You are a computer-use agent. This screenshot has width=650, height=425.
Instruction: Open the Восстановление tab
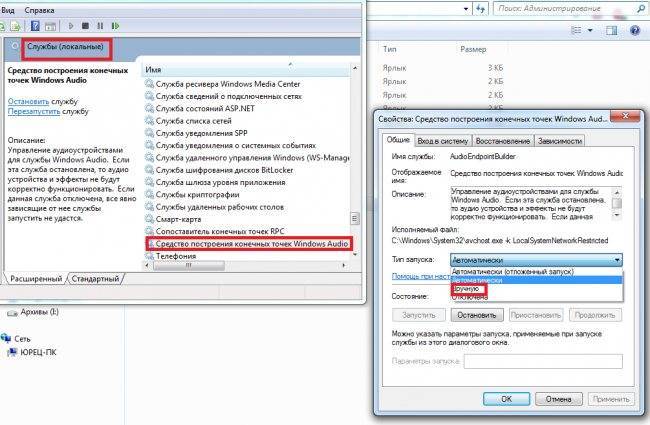[x=503, y=141]
